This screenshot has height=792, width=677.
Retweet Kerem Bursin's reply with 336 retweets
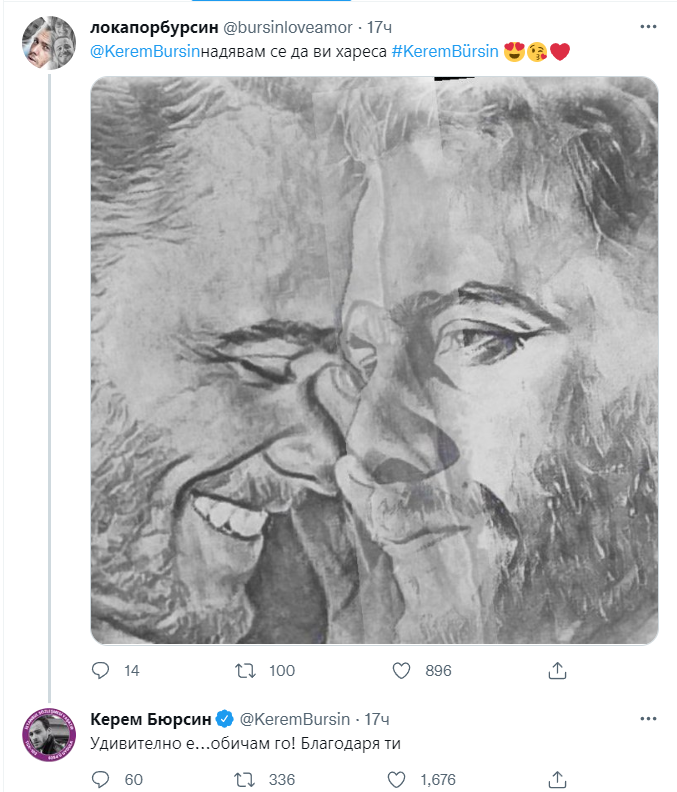[247, 779]
